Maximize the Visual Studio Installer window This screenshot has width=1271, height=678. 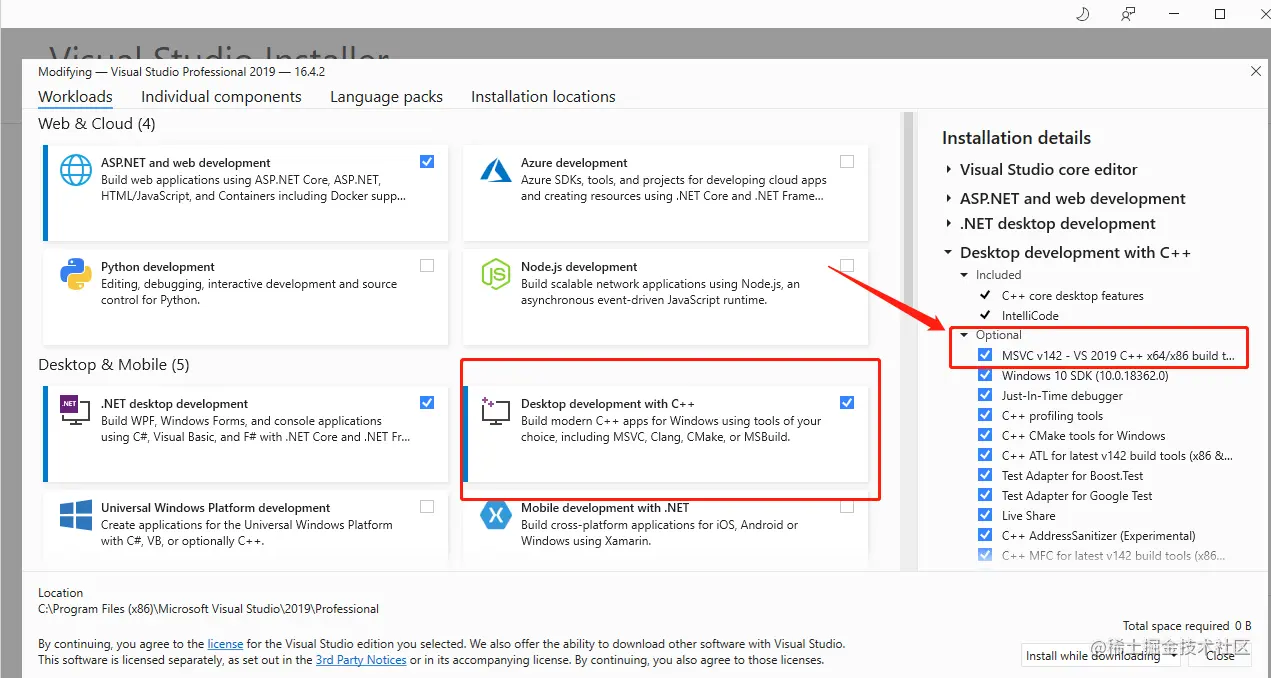1220,14
